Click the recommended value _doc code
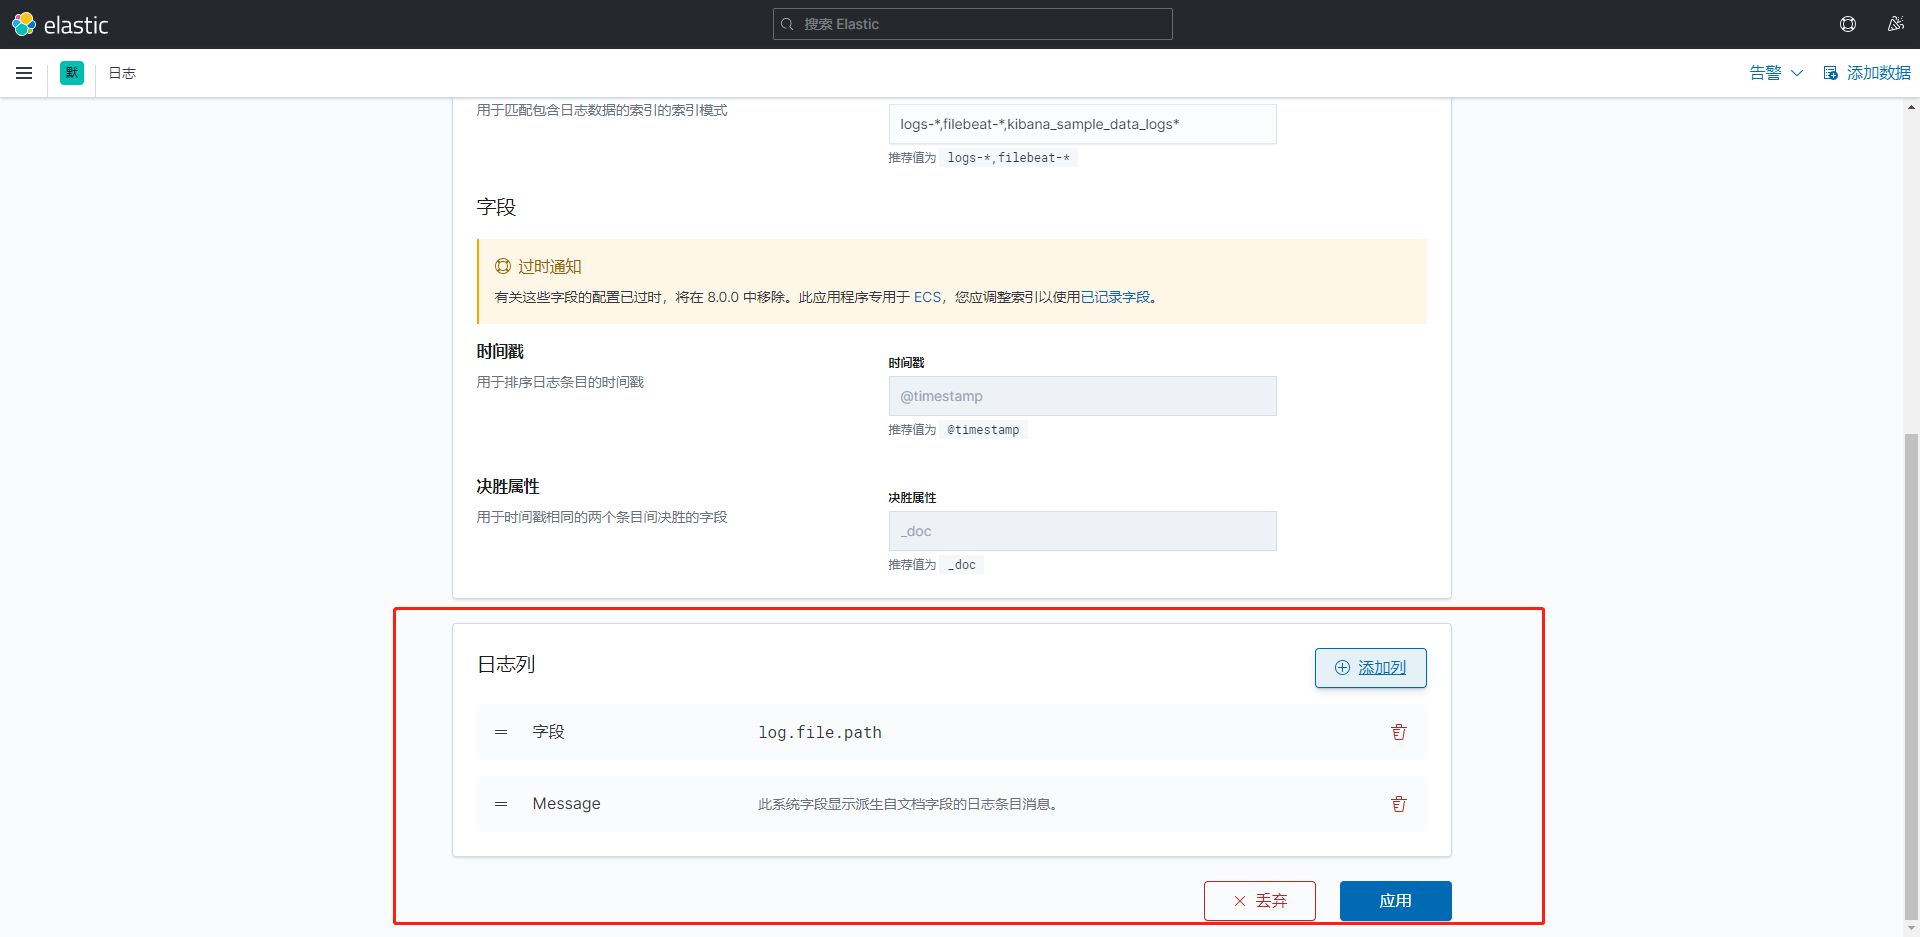The width and height of the screenshot is (1920, 937). [x=962, y=565]
